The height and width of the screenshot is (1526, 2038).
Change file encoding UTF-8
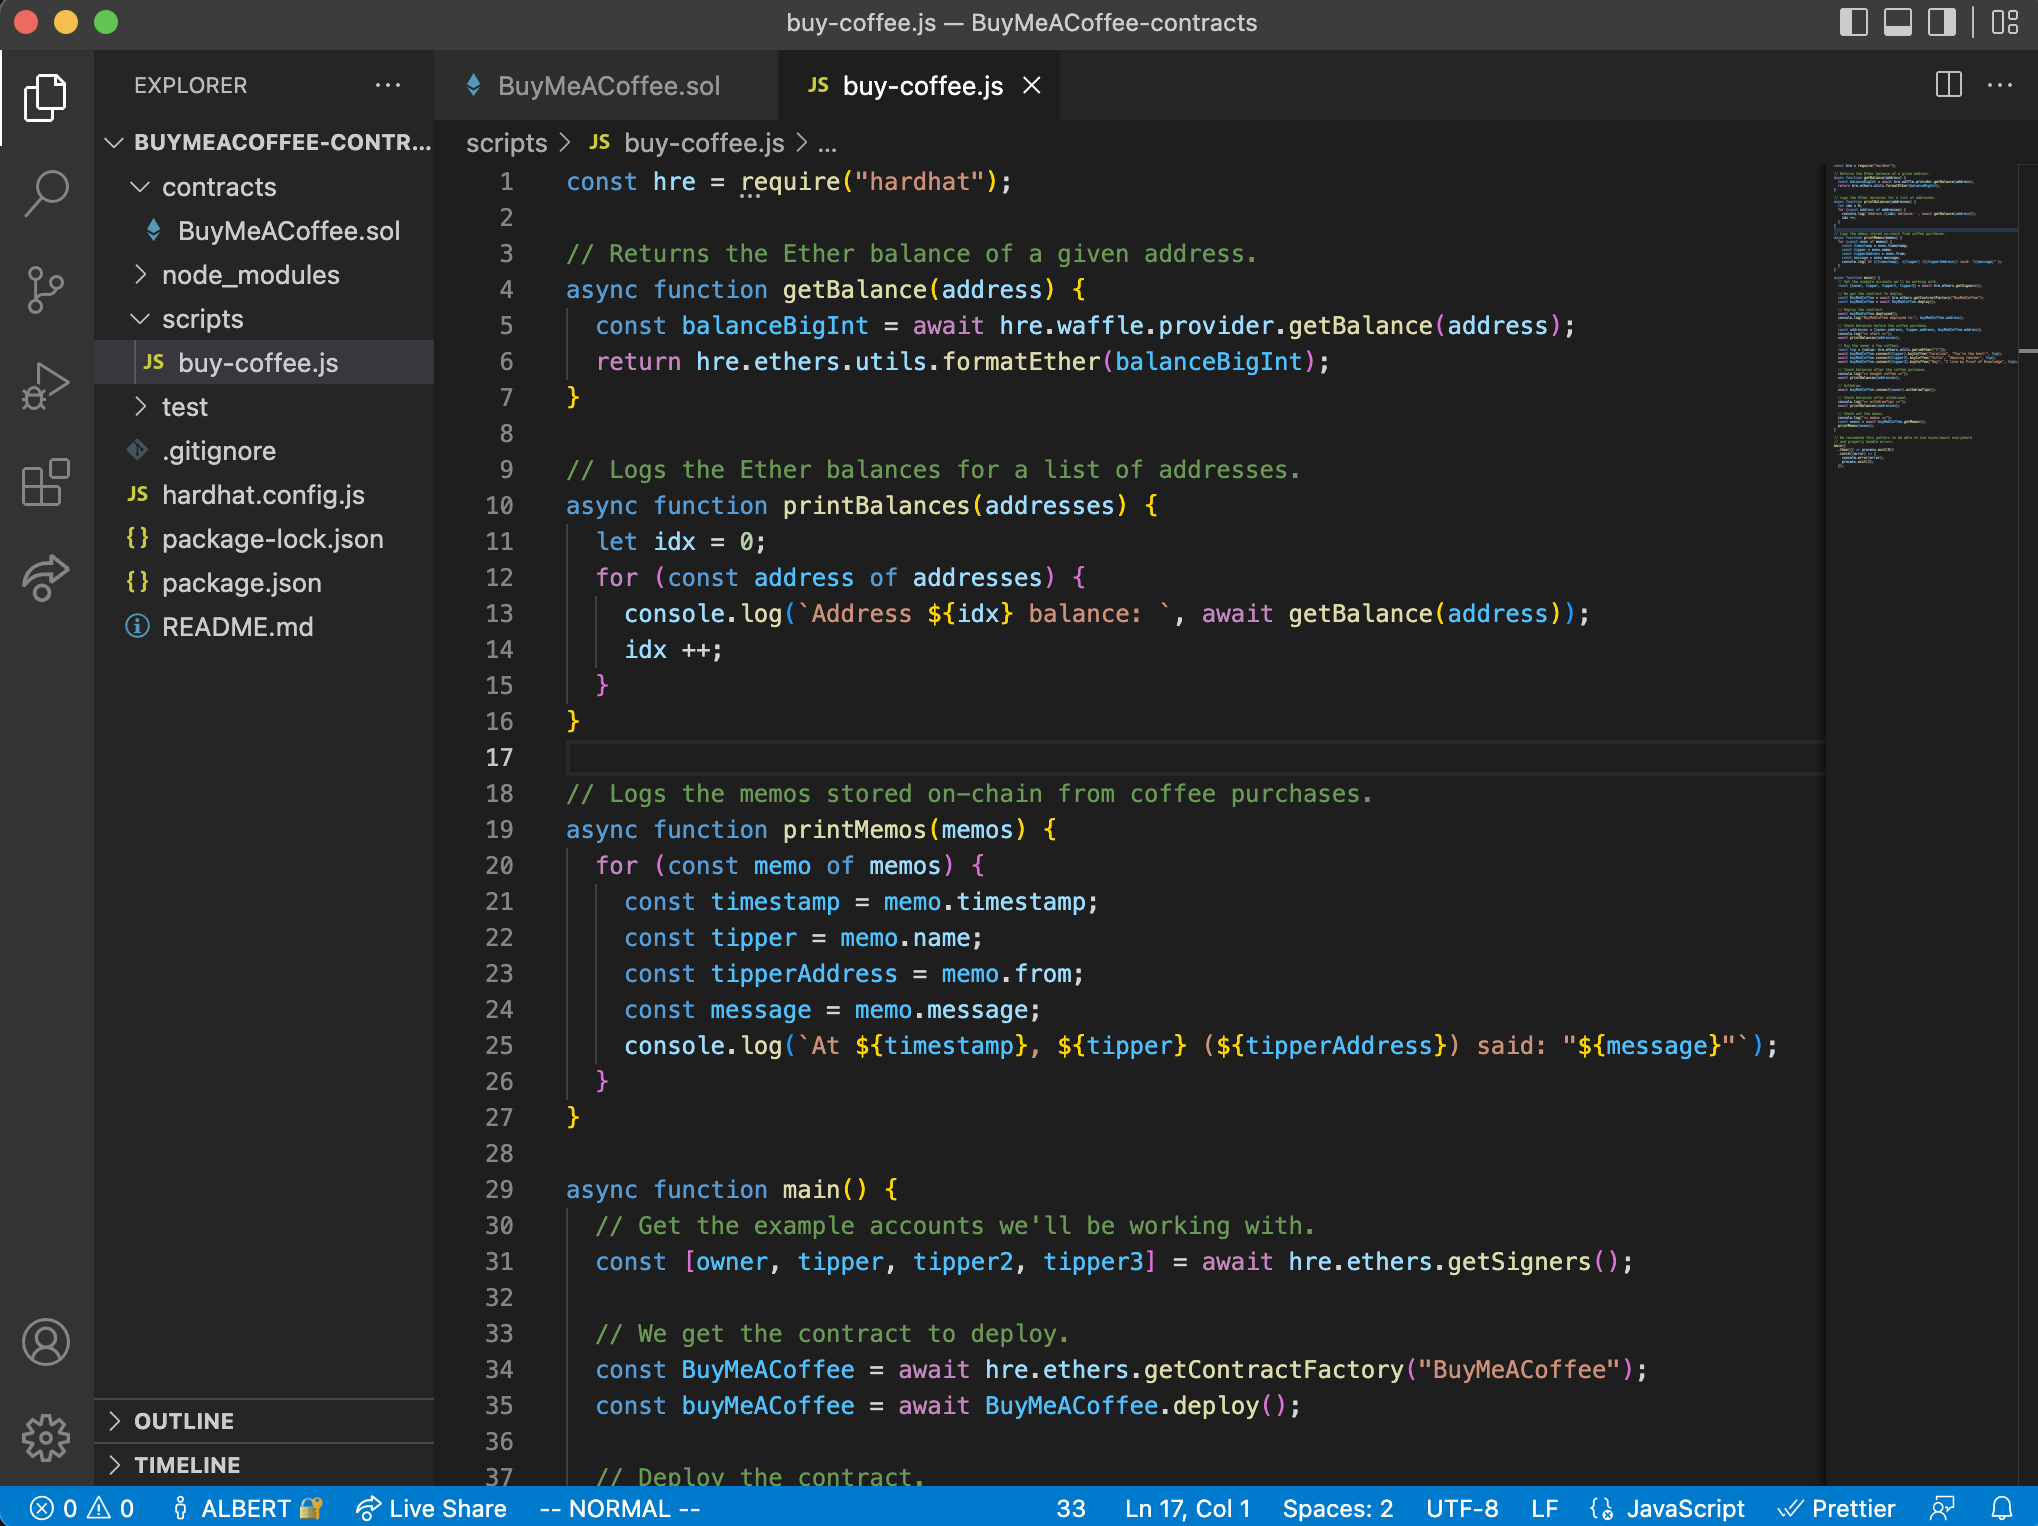(1462, 1508)
